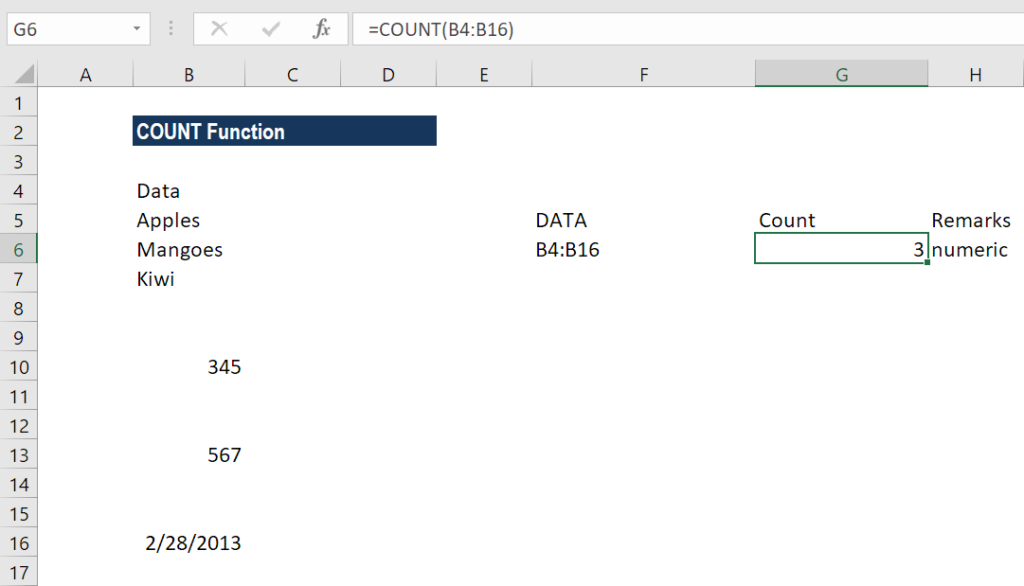The height and width of the screenshot is (586, 1024).
Task: Select the cell with date 2/28/2013
Action: [189, 543]
